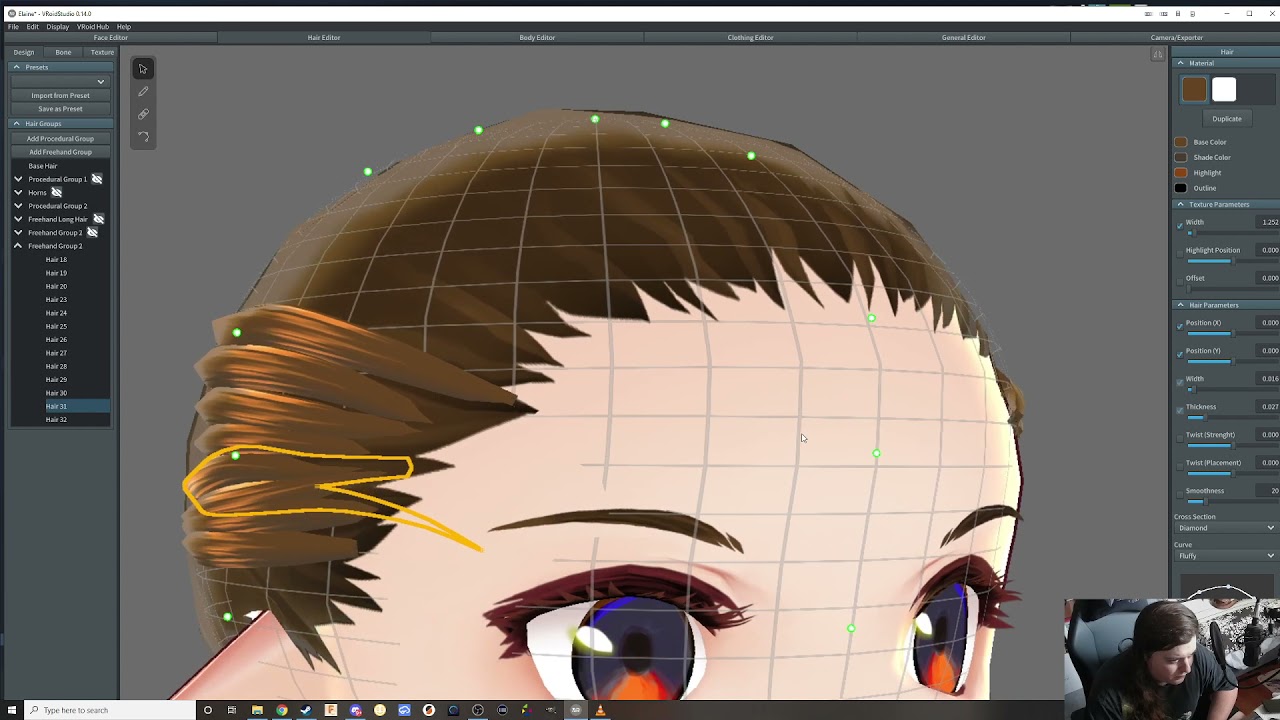Enable the Twist (Strength) checkbox
1280x720 pixels.
1180,438
